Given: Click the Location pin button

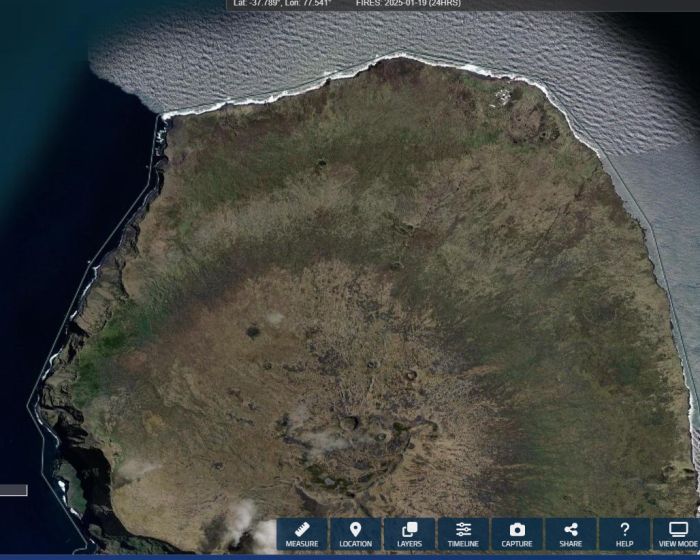Looking at the screenshot, I should click(355, 534).
